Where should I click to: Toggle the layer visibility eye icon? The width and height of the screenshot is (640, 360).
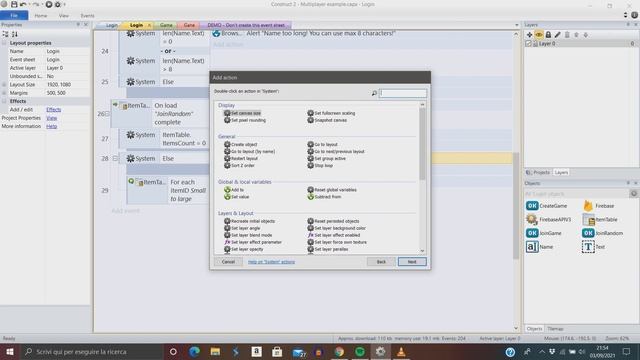[539, 35]
